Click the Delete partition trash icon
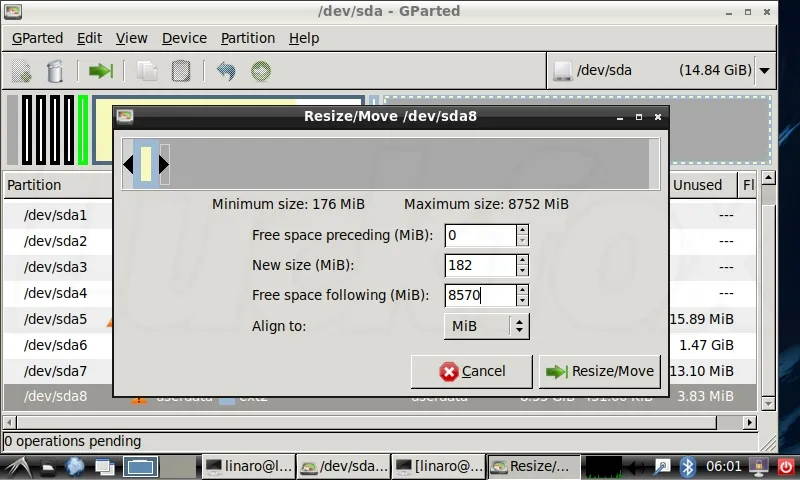 (55, 71)
